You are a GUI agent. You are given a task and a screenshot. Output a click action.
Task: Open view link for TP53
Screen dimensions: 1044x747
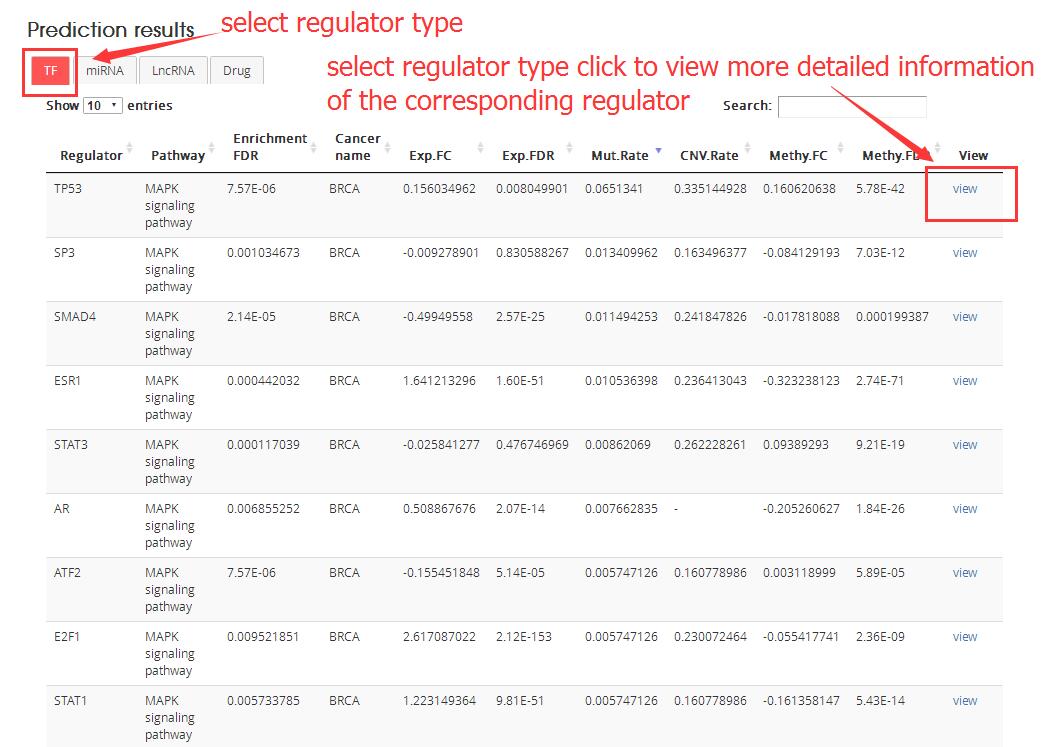pyautogui.click(x=965, y=189)
